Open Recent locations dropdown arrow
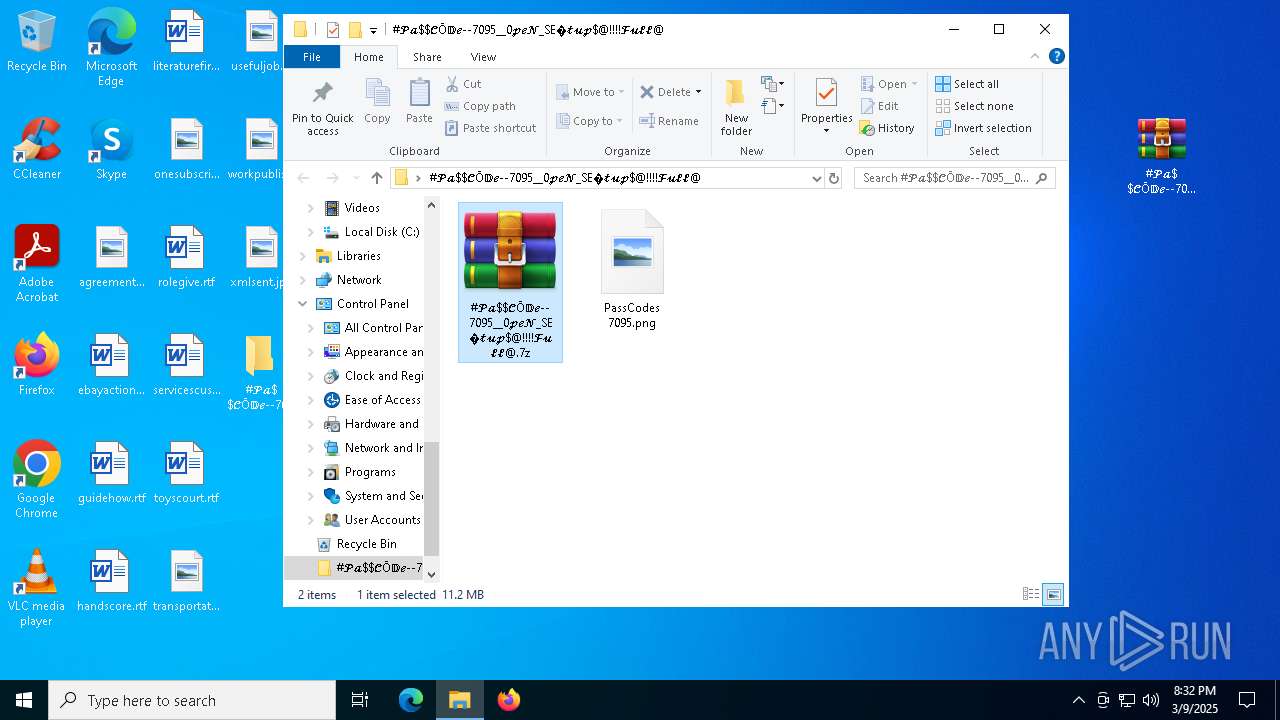The height and width of the screenshot is (720, 1280). (354, 178)
